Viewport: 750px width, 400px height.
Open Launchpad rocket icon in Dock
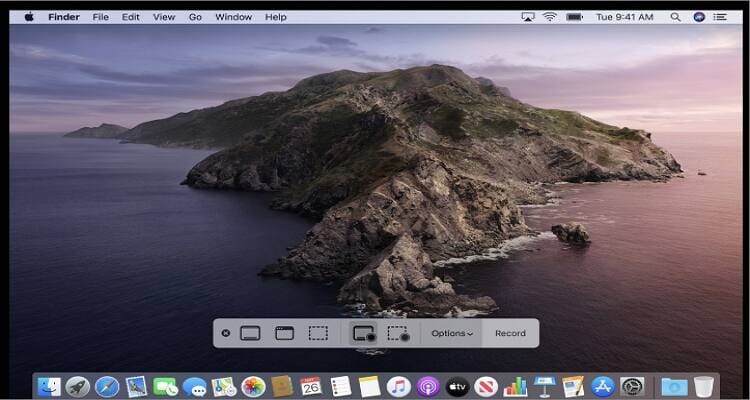click(77, 387)
